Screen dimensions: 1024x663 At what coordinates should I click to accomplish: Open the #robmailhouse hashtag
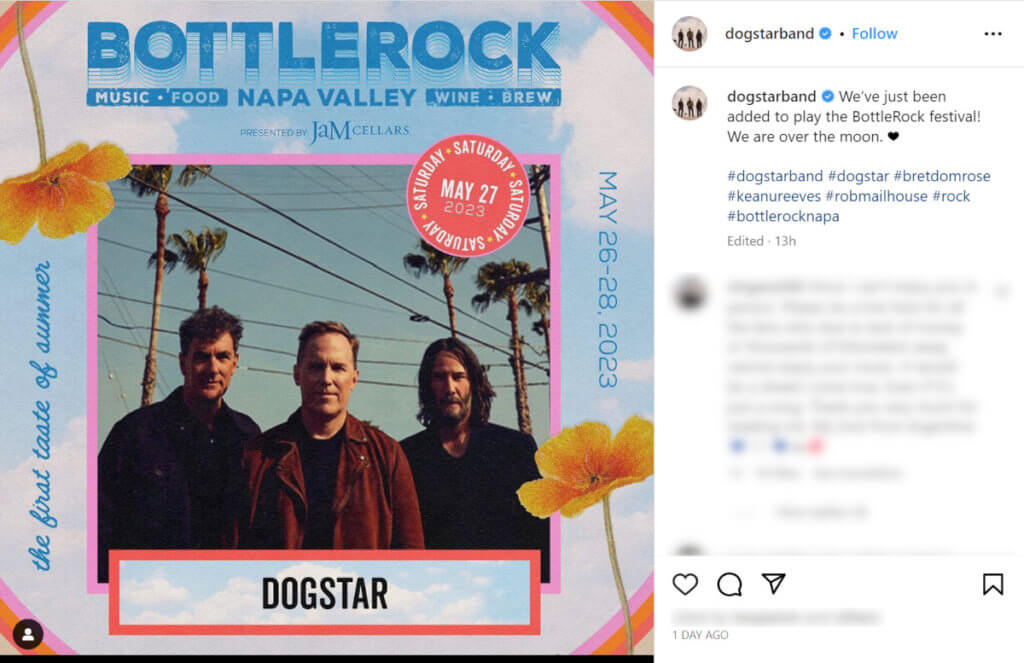click(876, 196)
